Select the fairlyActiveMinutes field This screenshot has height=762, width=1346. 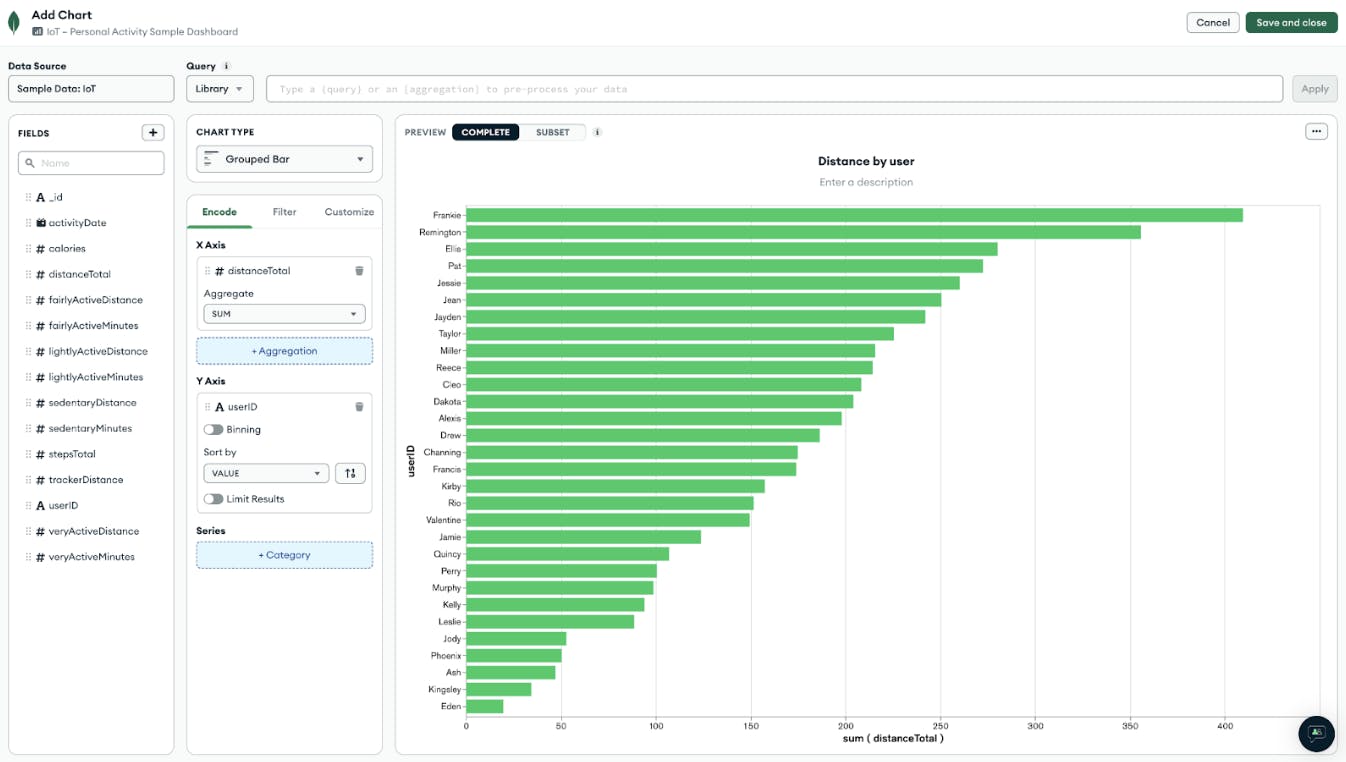pyautogui.click(x=93, y=326)
